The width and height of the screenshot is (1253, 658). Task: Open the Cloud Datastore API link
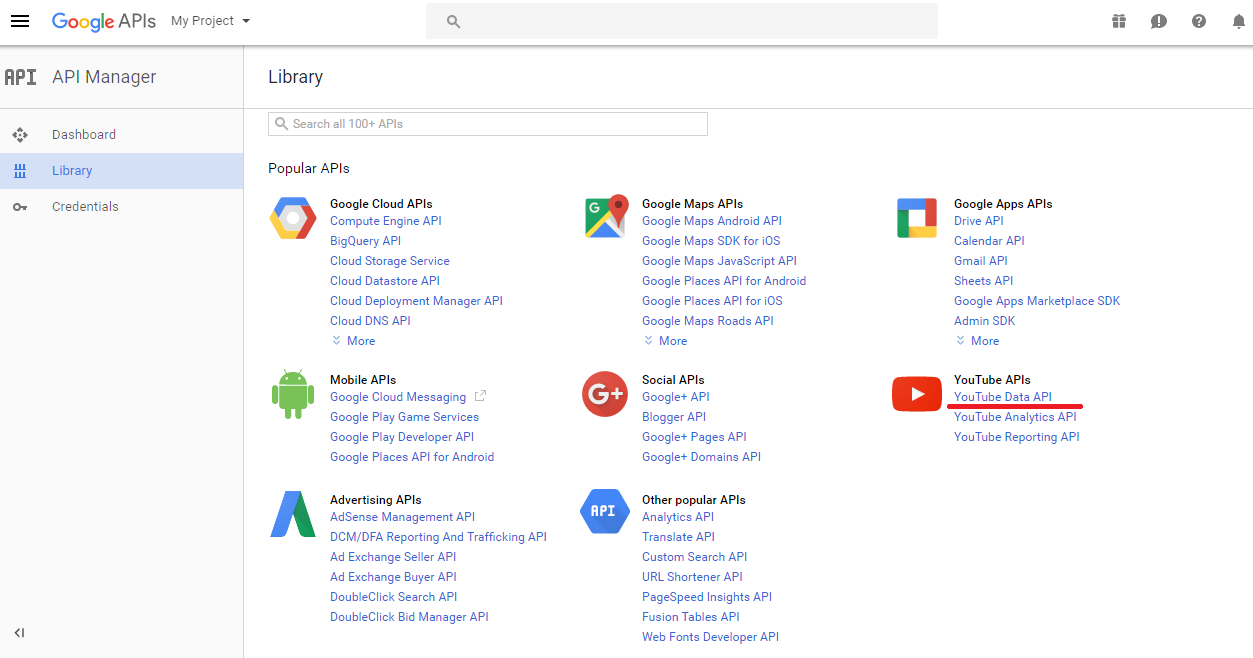click(385, 281)
